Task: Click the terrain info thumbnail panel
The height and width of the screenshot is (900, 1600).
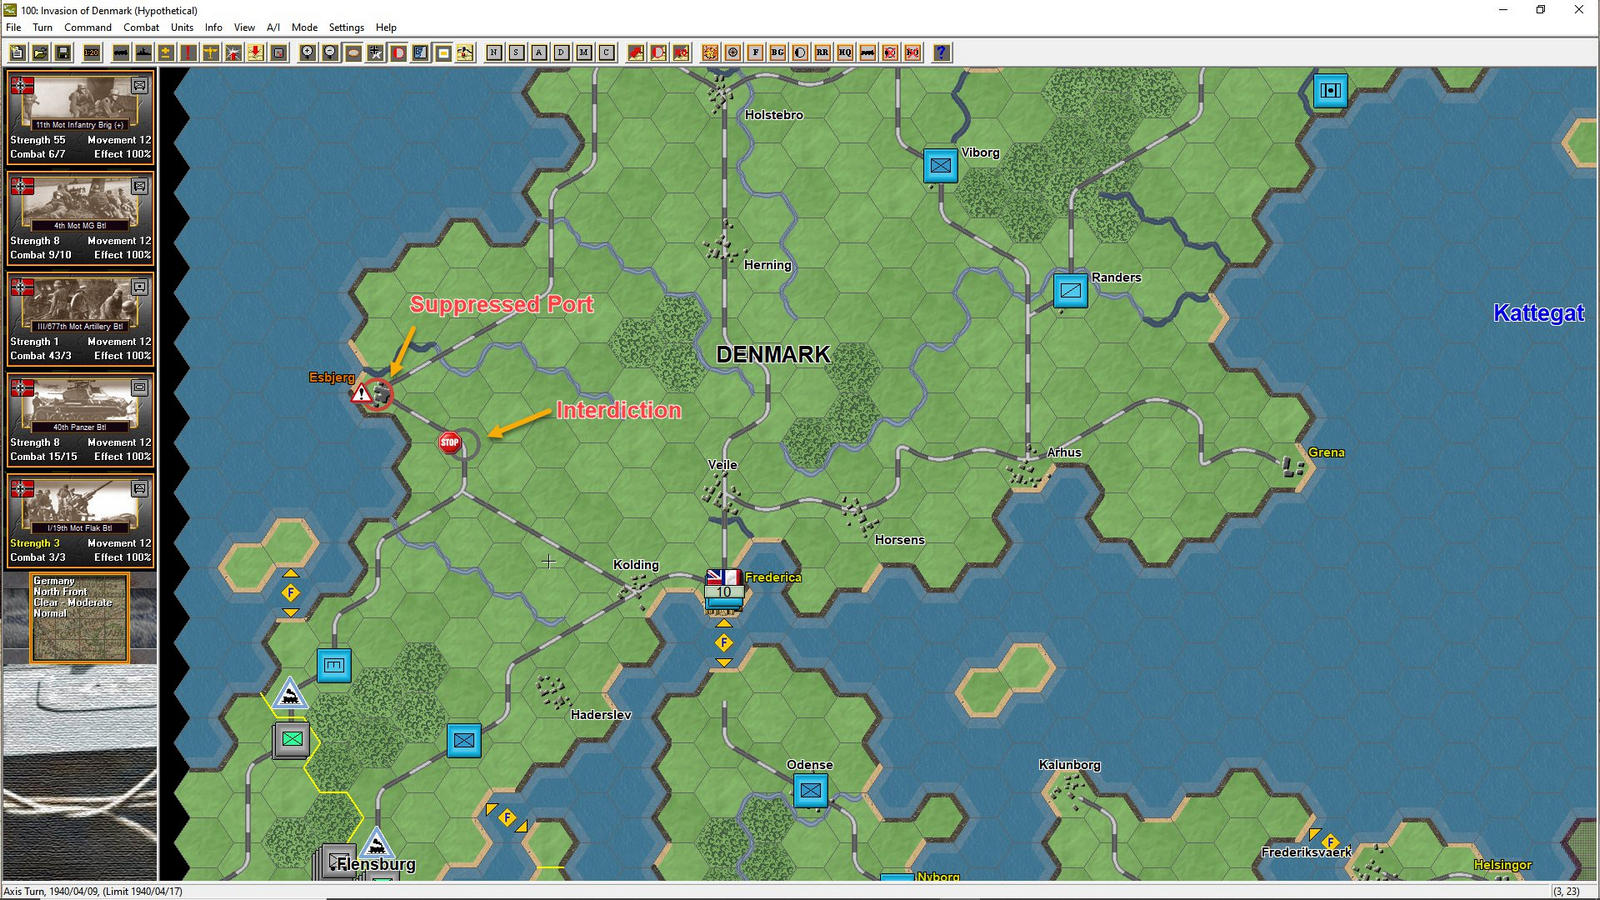Action: tap(80, 617)
